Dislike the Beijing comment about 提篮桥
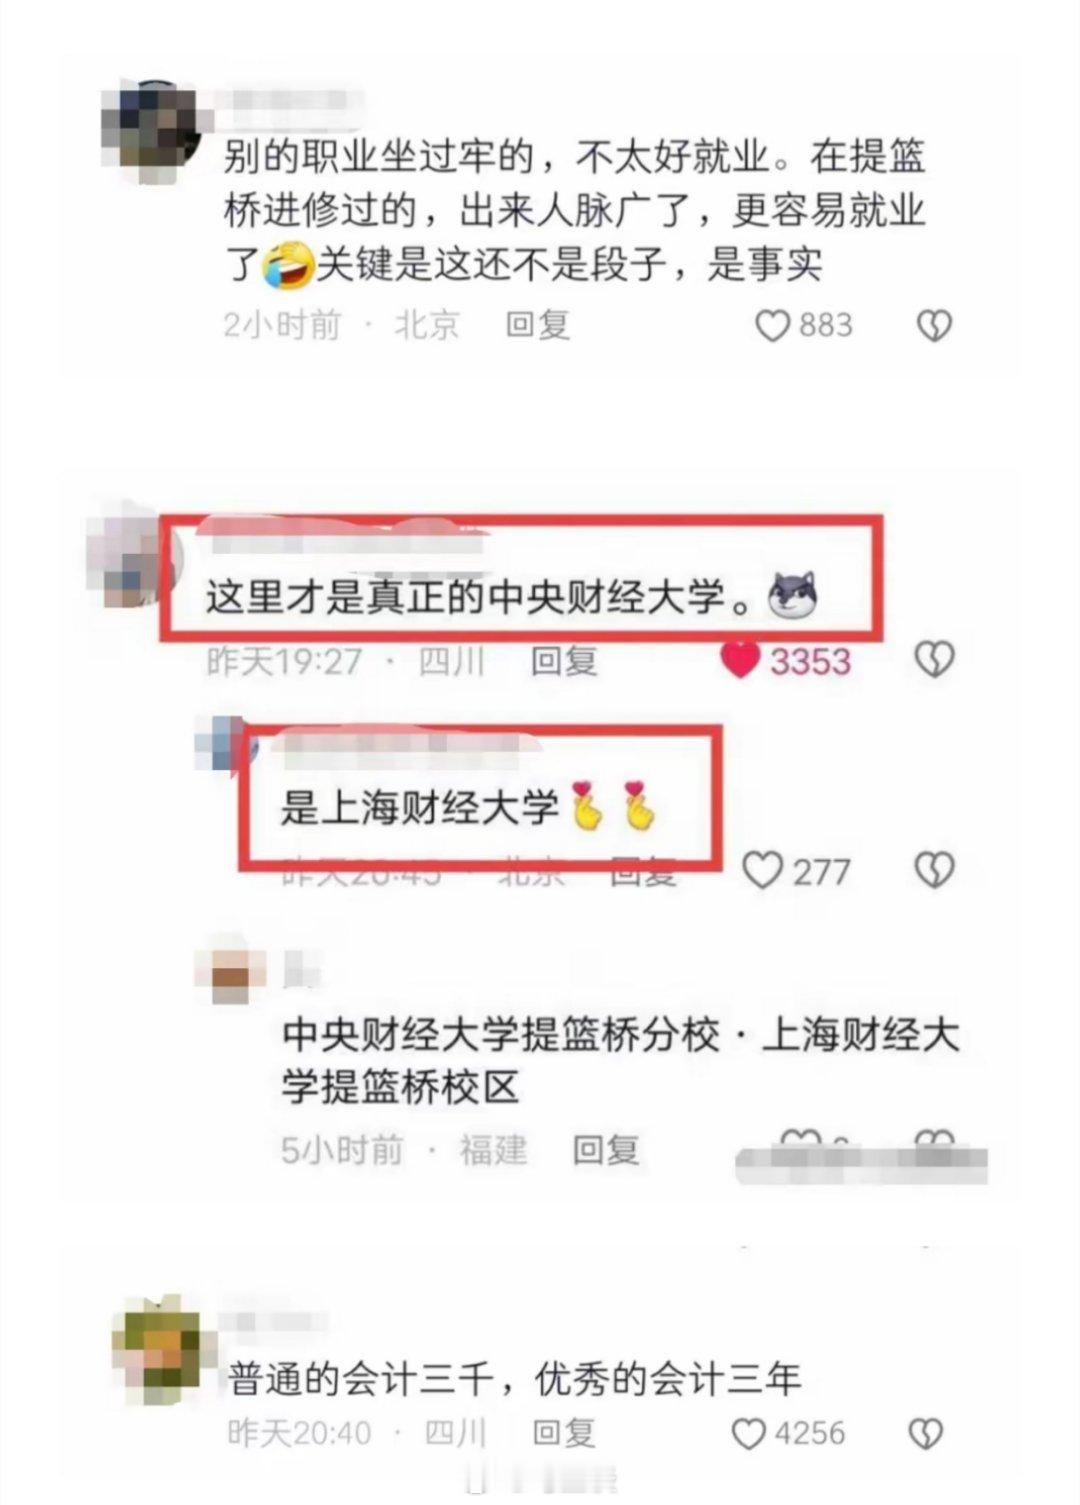This screenshot has width=1080, height=1505. click(x=934, y=326)
